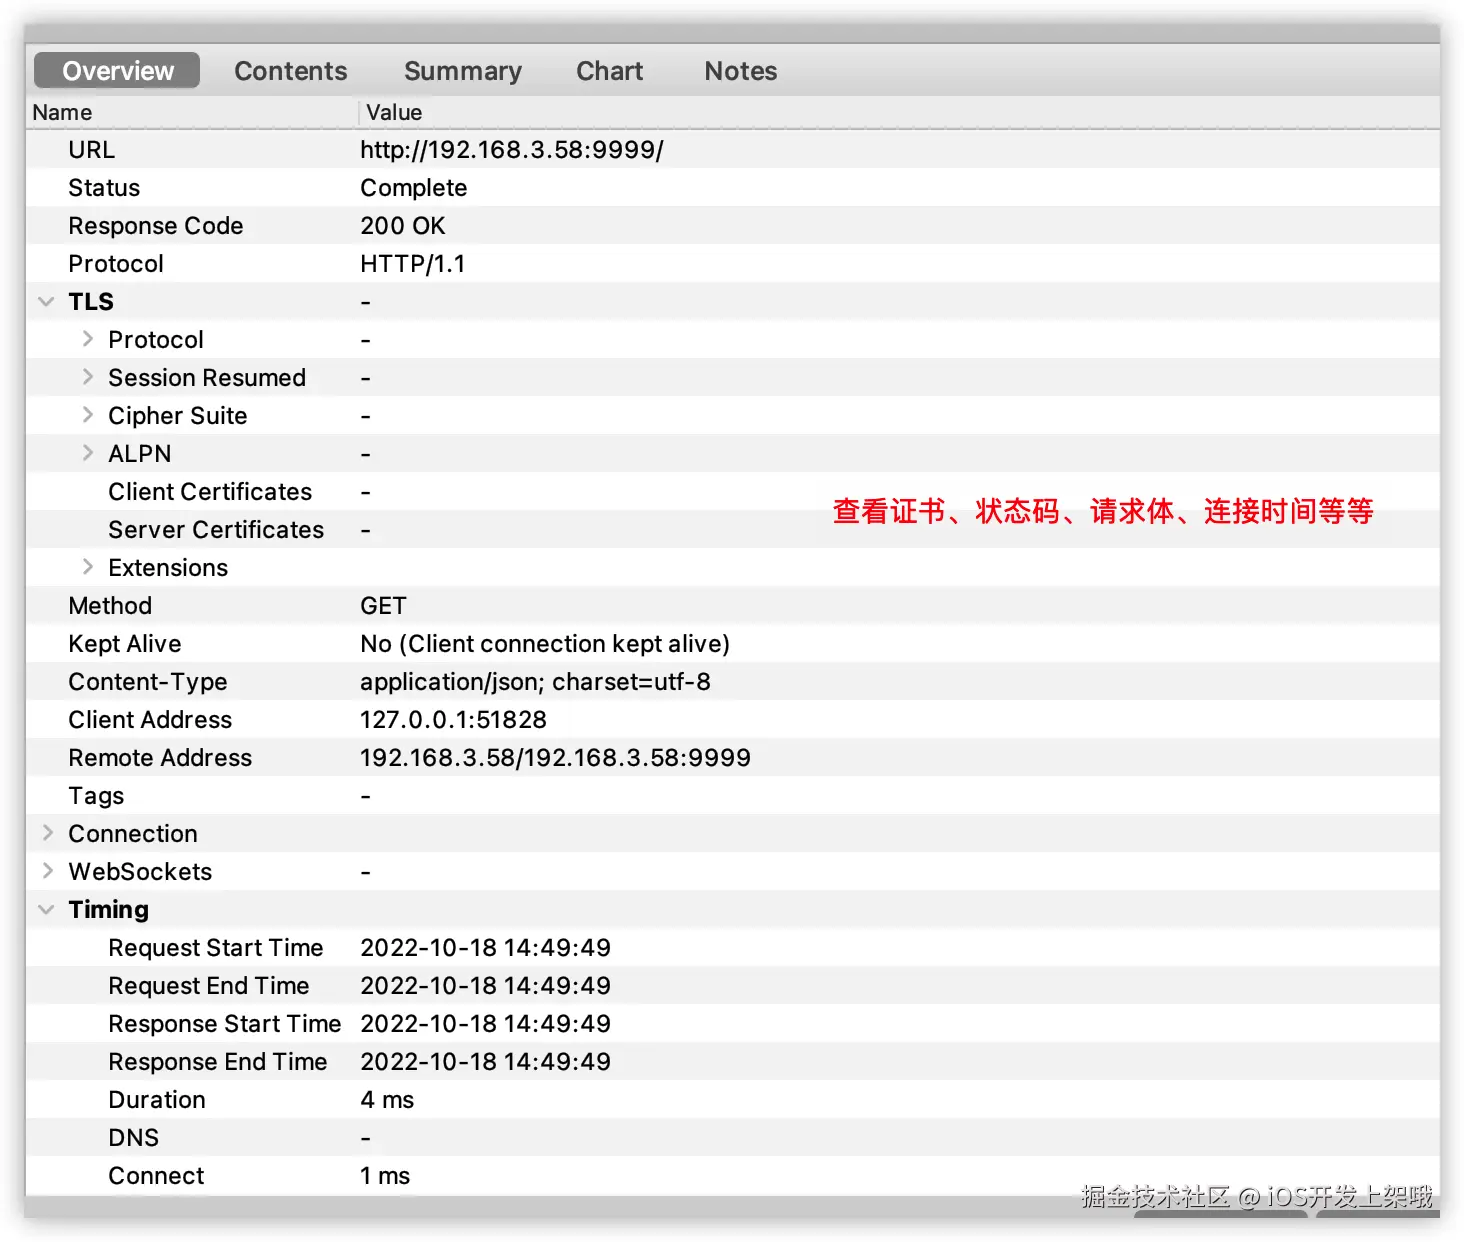The image size is (1464, 1242).
Task: Open the Notes tab
Action: [x=740, y=71]
